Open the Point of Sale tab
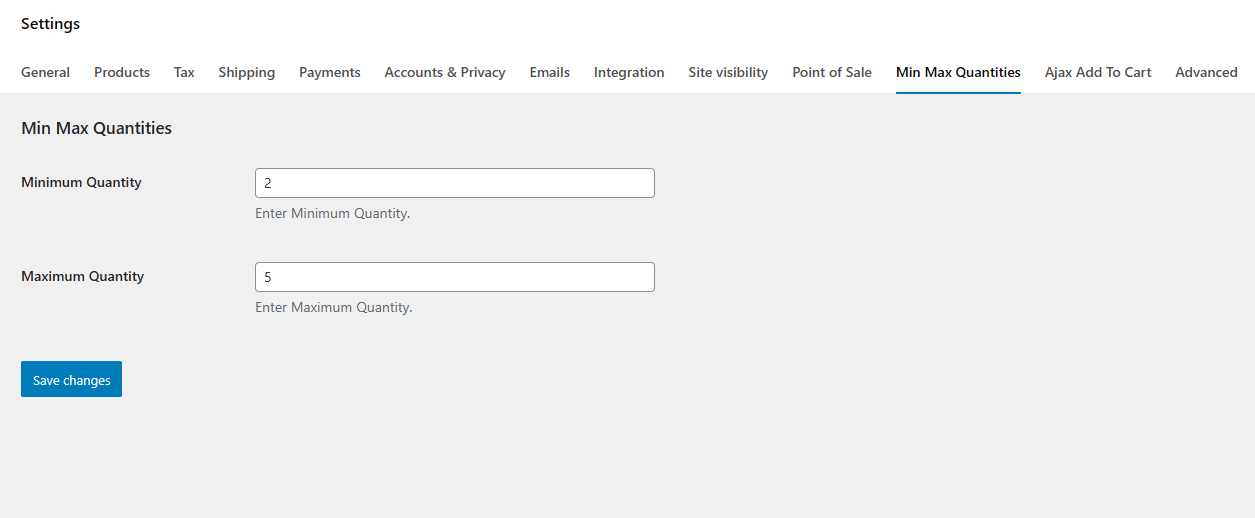 832,72
